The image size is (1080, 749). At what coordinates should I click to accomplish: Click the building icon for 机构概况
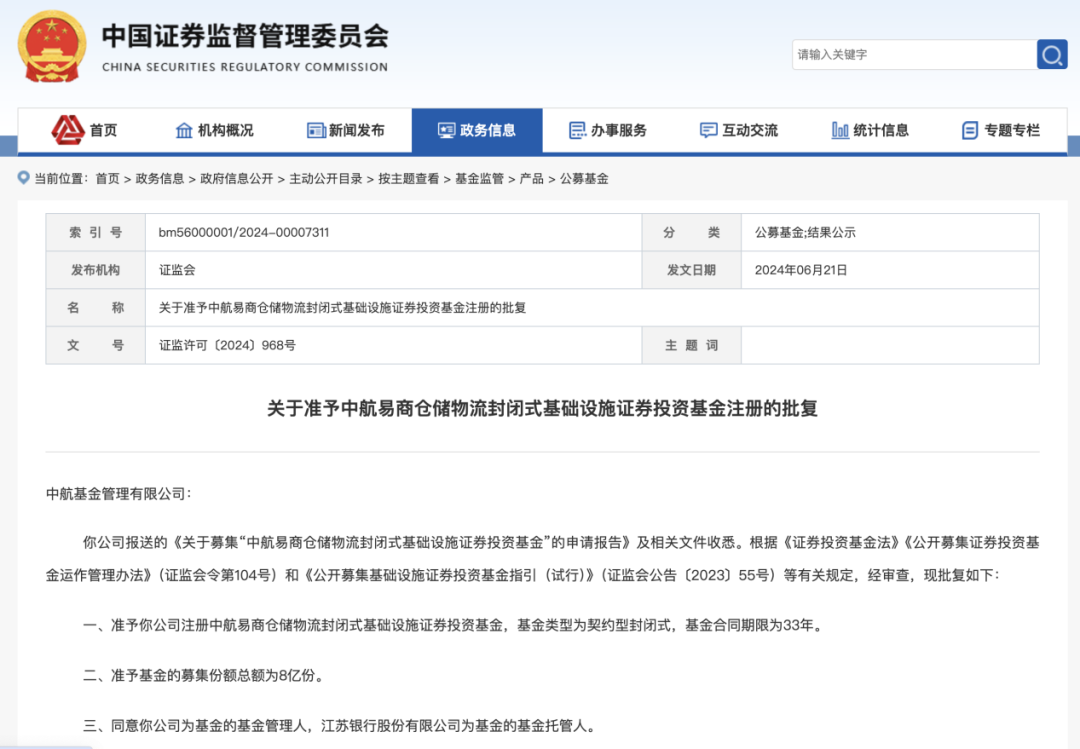[184, 130]
